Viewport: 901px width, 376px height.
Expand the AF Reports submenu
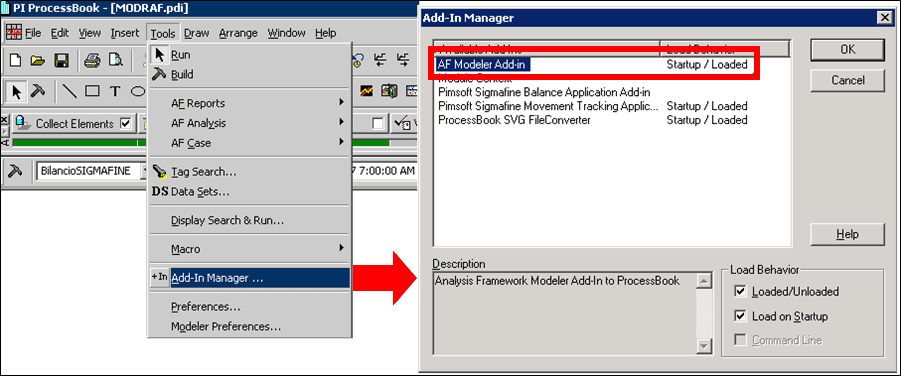[x=249, y=103]
